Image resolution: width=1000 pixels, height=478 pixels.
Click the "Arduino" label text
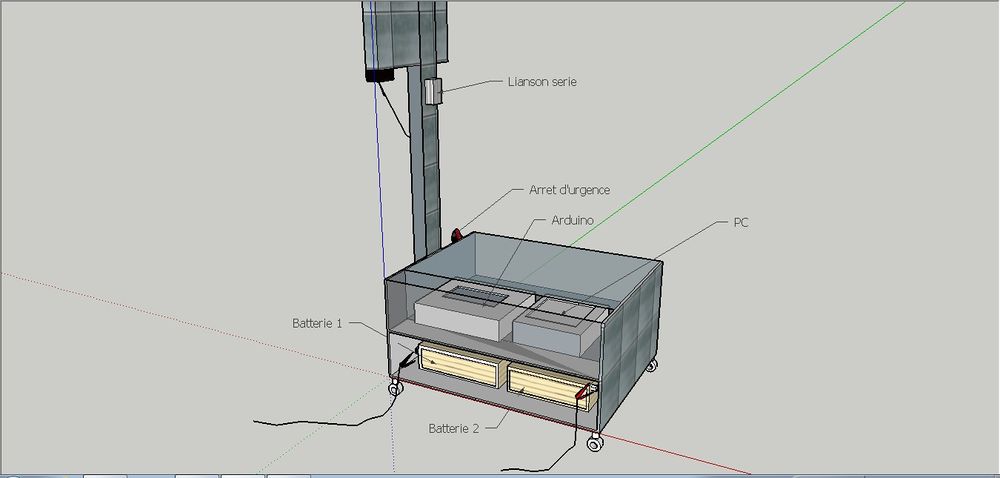pos(573,219)
